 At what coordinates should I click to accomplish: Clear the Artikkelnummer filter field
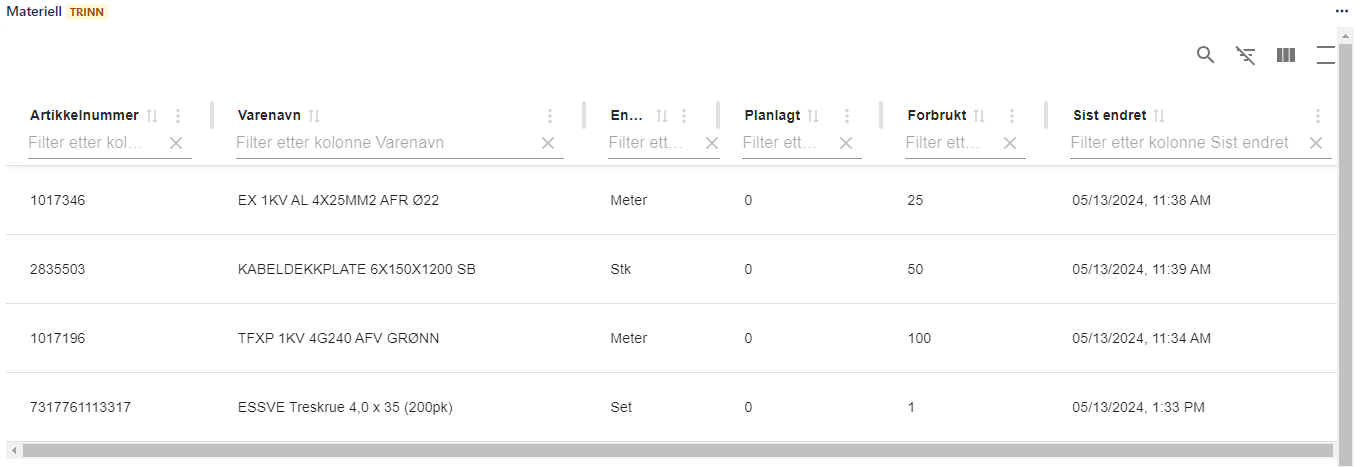point(176,143)
